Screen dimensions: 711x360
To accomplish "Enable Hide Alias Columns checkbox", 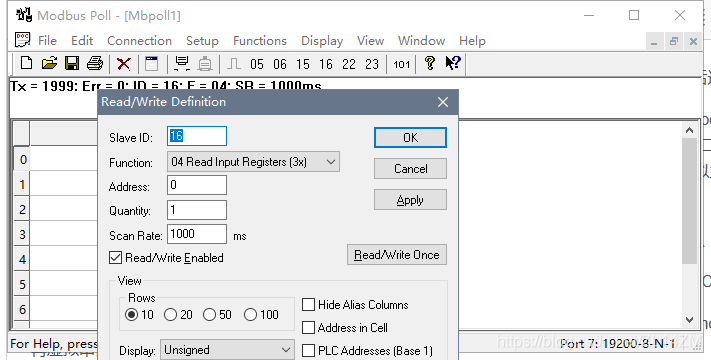I will pos(308,305).
